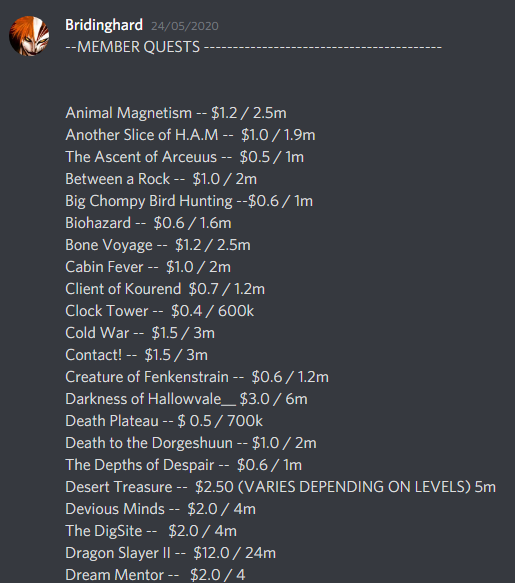Viewport: 515px width, 583px height.
Task: Click the Between a Rock entry
Action: [x=161, y=179]
